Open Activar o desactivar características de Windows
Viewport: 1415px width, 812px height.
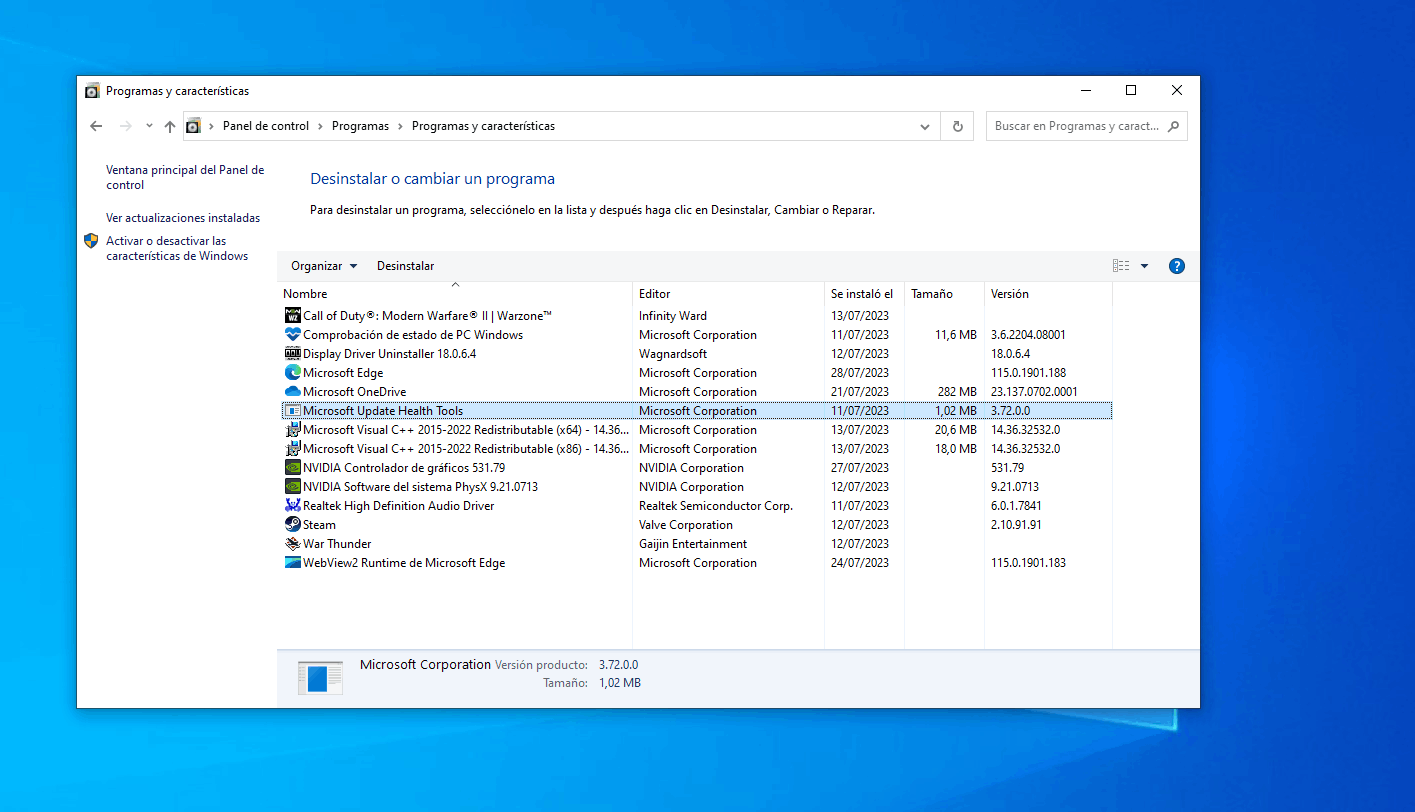click(177, 248)
